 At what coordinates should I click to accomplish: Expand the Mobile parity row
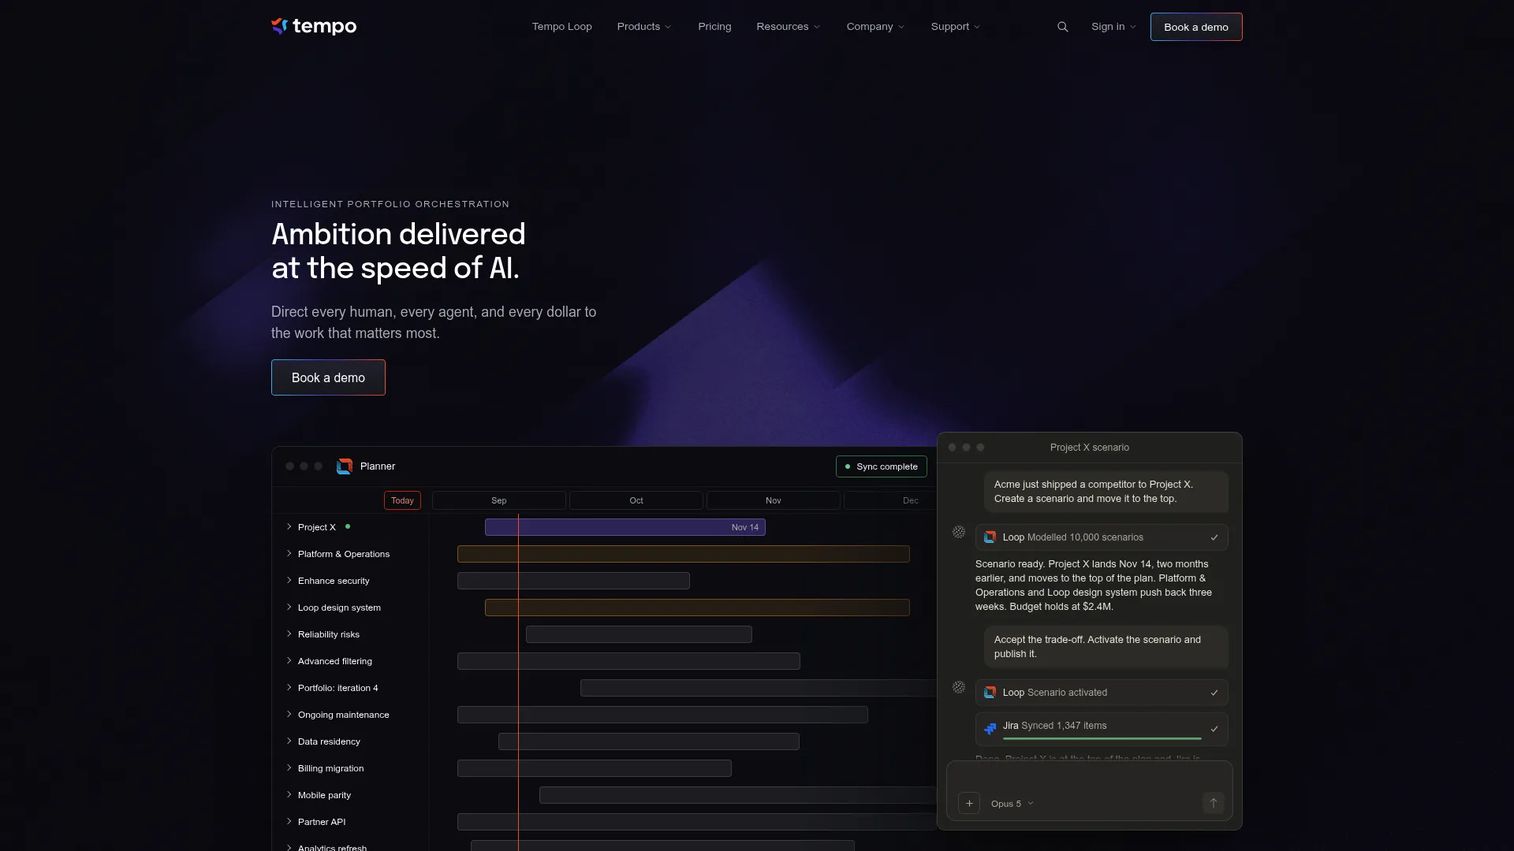[x=289, y=794]
